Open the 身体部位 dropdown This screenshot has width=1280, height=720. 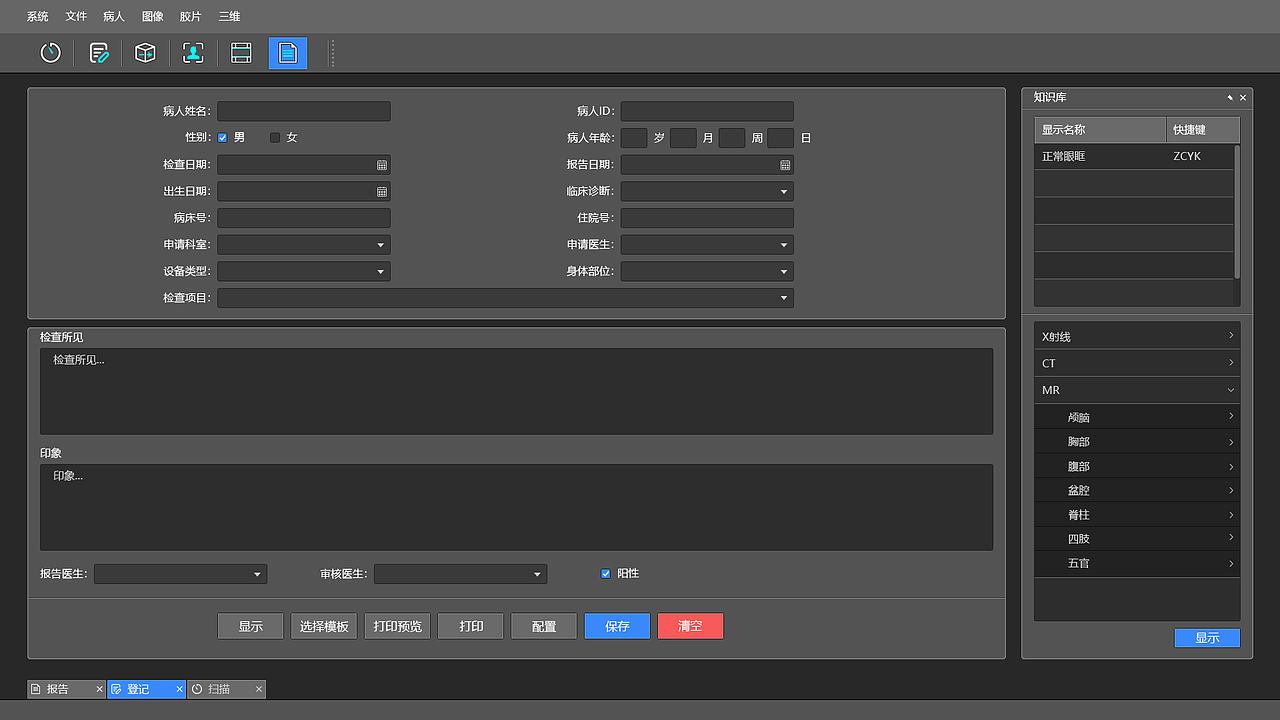click(707, 271)
